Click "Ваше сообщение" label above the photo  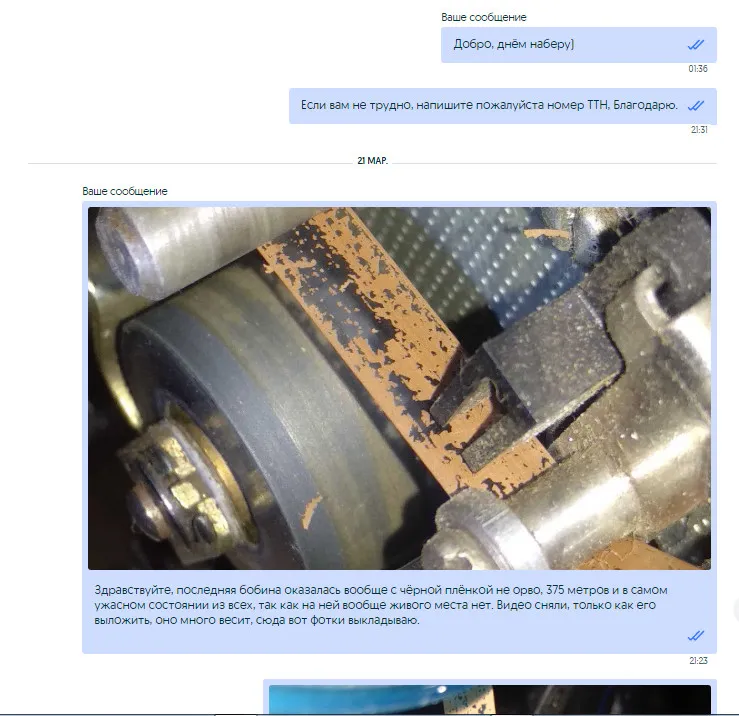tap(125, 191)
